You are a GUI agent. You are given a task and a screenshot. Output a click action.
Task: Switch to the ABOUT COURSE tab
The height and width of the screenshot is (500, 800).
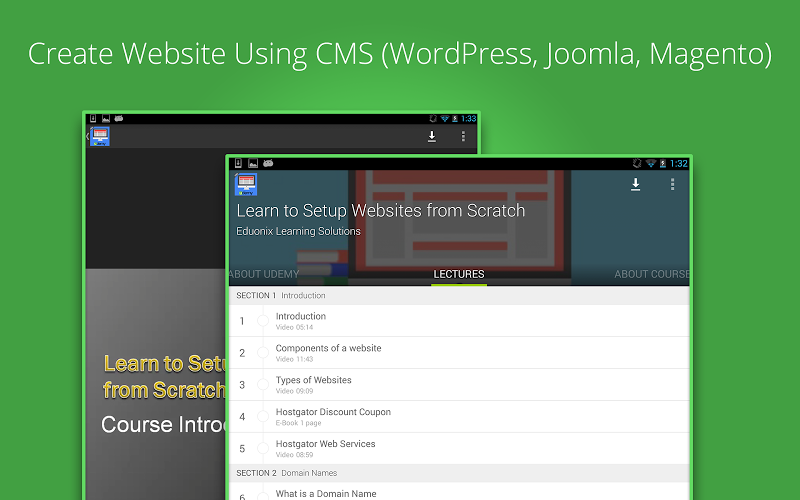(652, 274)
